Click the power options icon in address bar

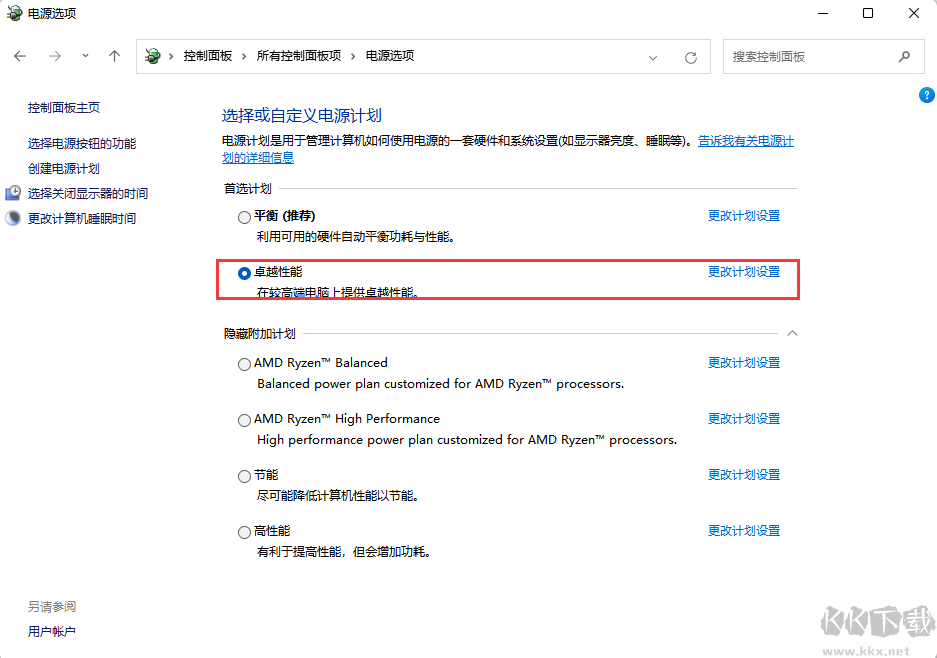click(153, 57)
